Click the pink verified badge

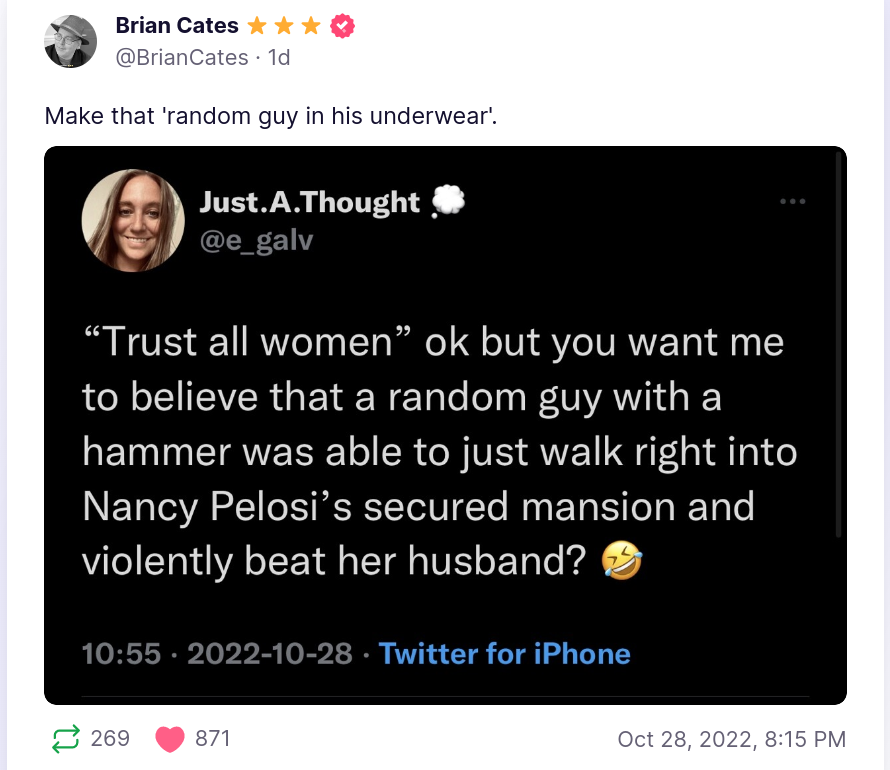(x=343, y=26)
